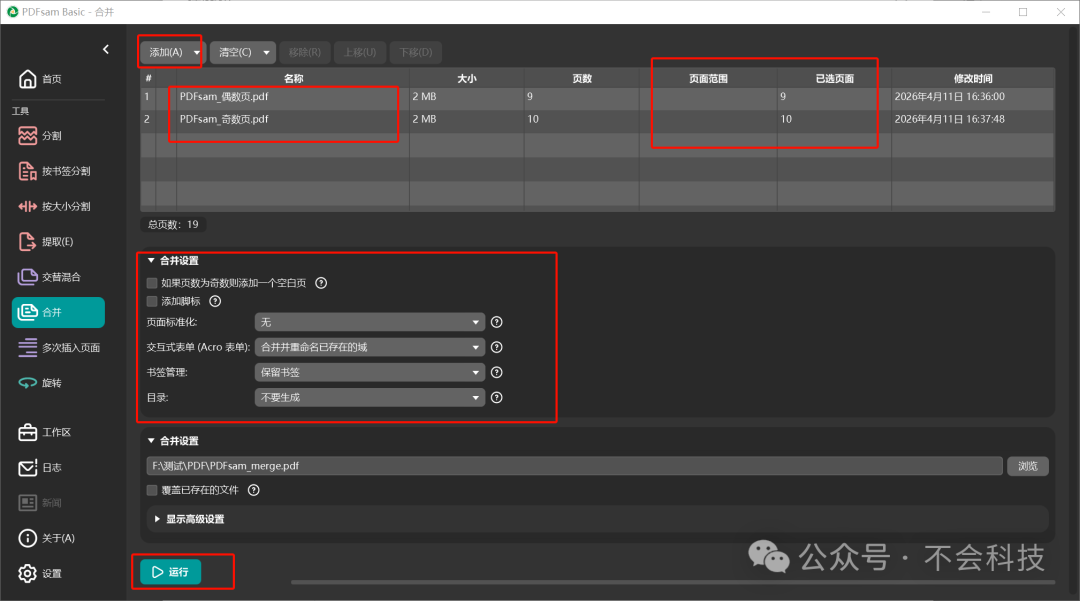
Task: Click the bottom horizontal scrollbar
Action: click(x=672, y=582)
